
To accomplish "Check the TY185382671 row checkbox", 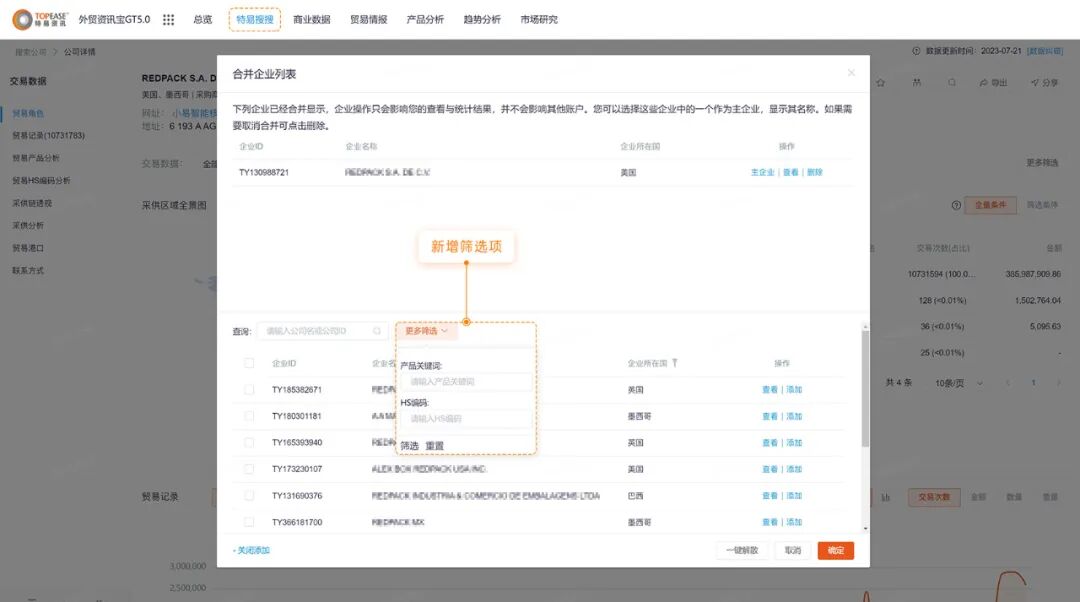I will pyautogui.click(x=249, y=390).
